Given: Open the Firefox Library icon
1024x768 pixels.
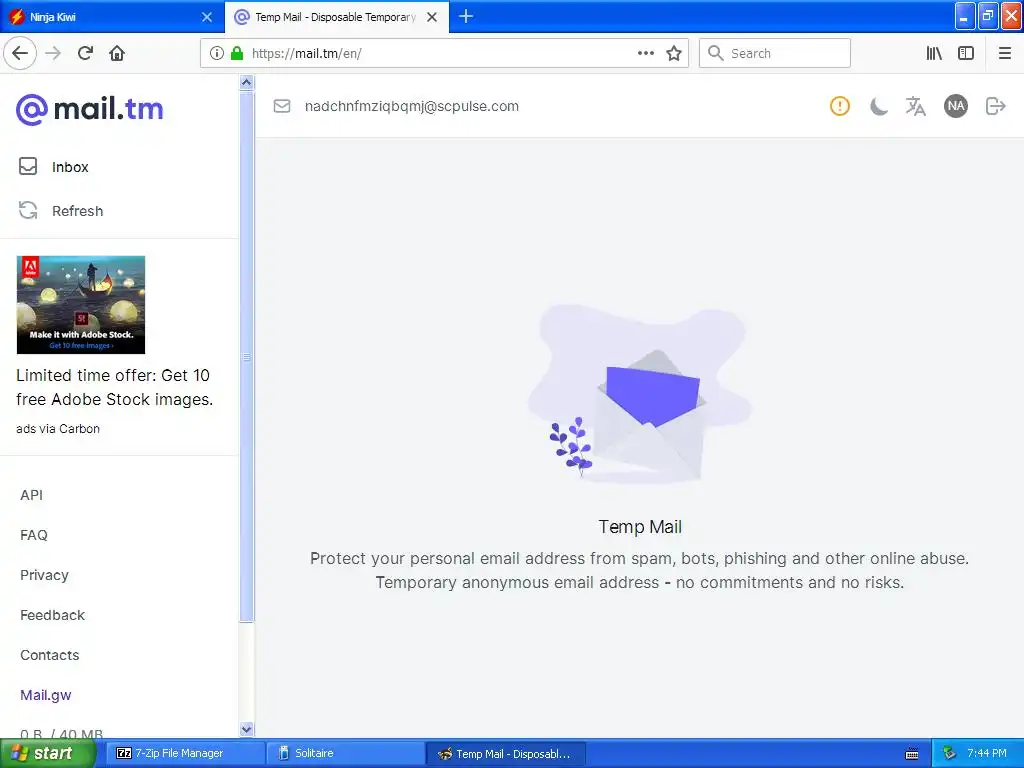Looking at the screenshot, I should 934,53.
